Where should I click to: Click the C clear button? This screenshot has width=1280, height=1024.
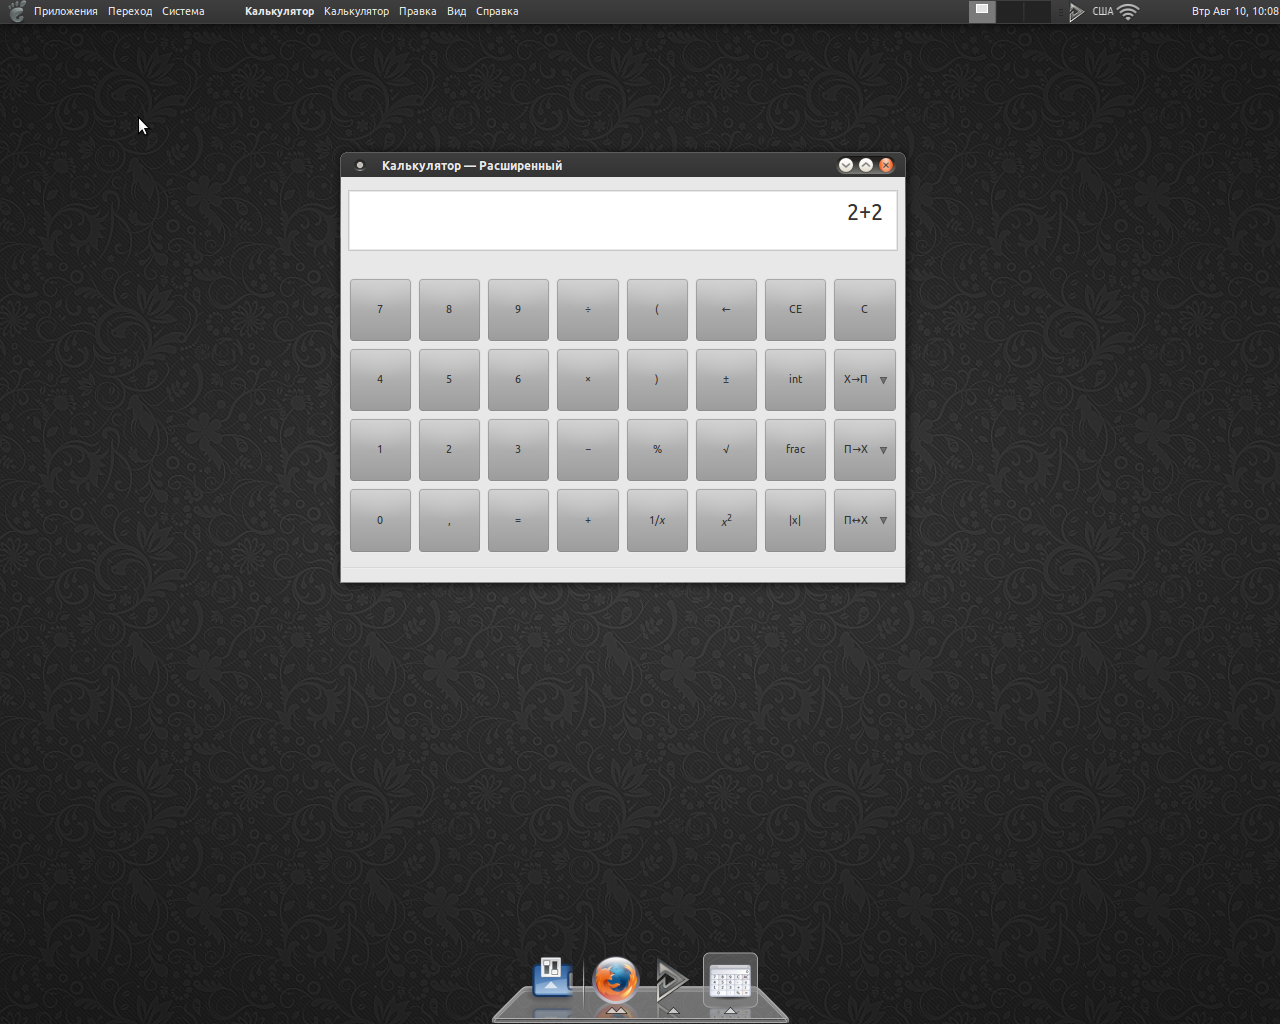pos(865,310)
